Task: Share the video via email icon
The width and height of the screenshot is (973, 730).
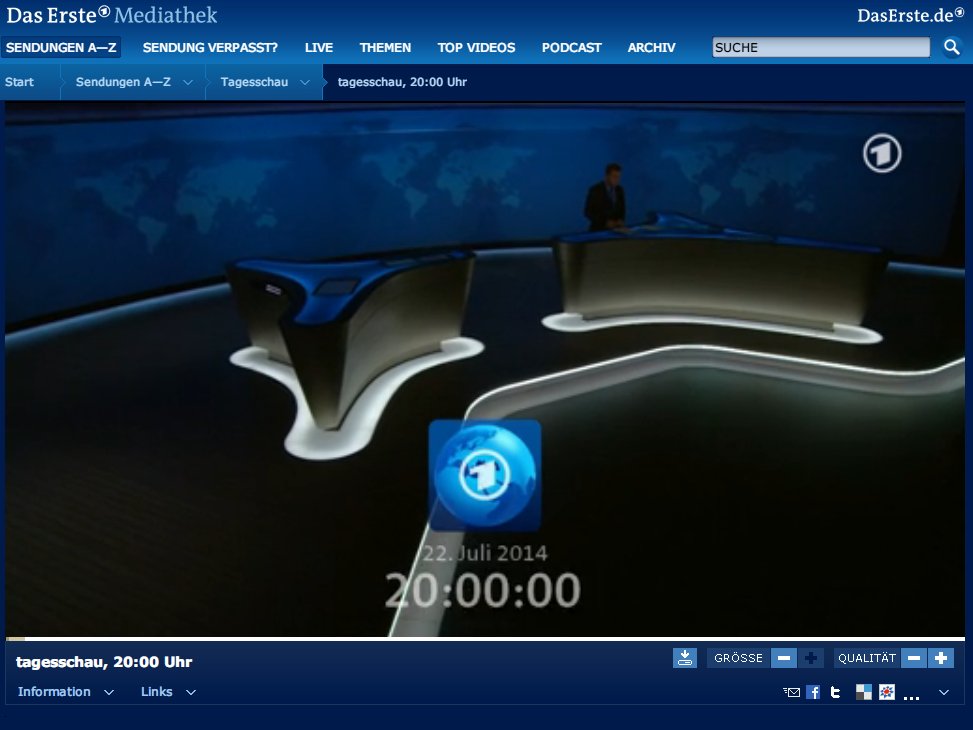Action: (791, 692)
